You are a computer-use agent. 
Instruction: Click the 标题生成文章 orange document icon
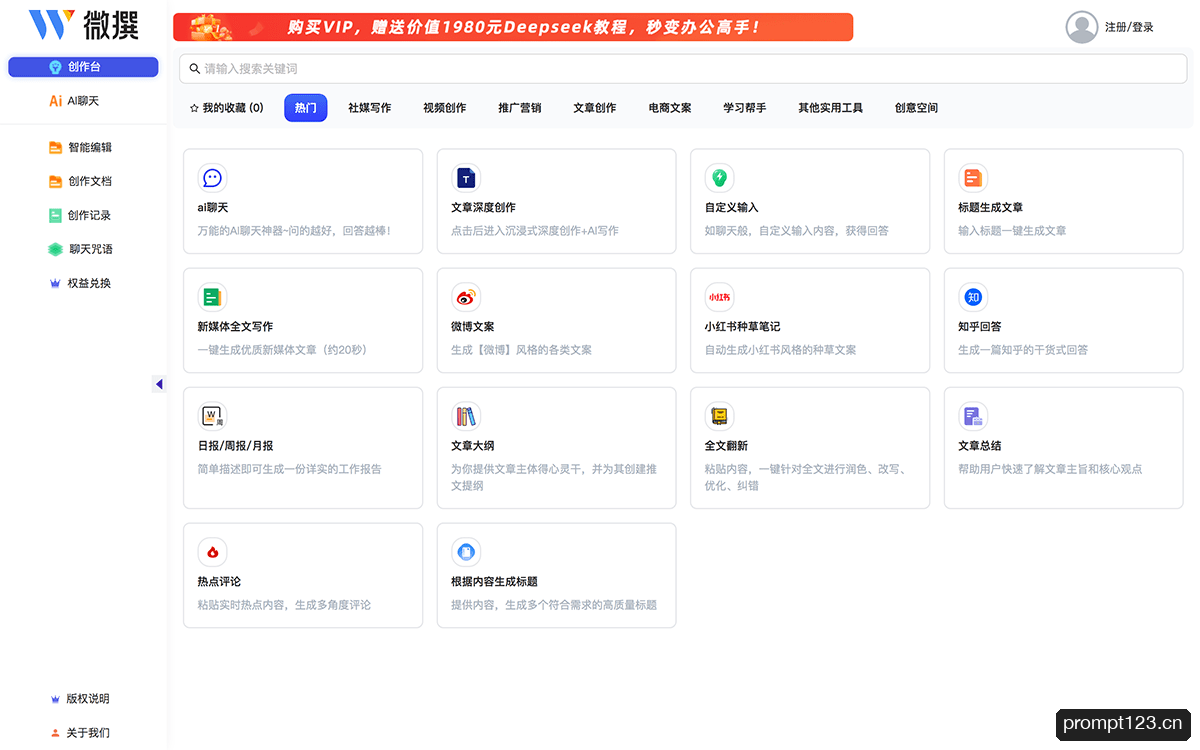(973, 178)
